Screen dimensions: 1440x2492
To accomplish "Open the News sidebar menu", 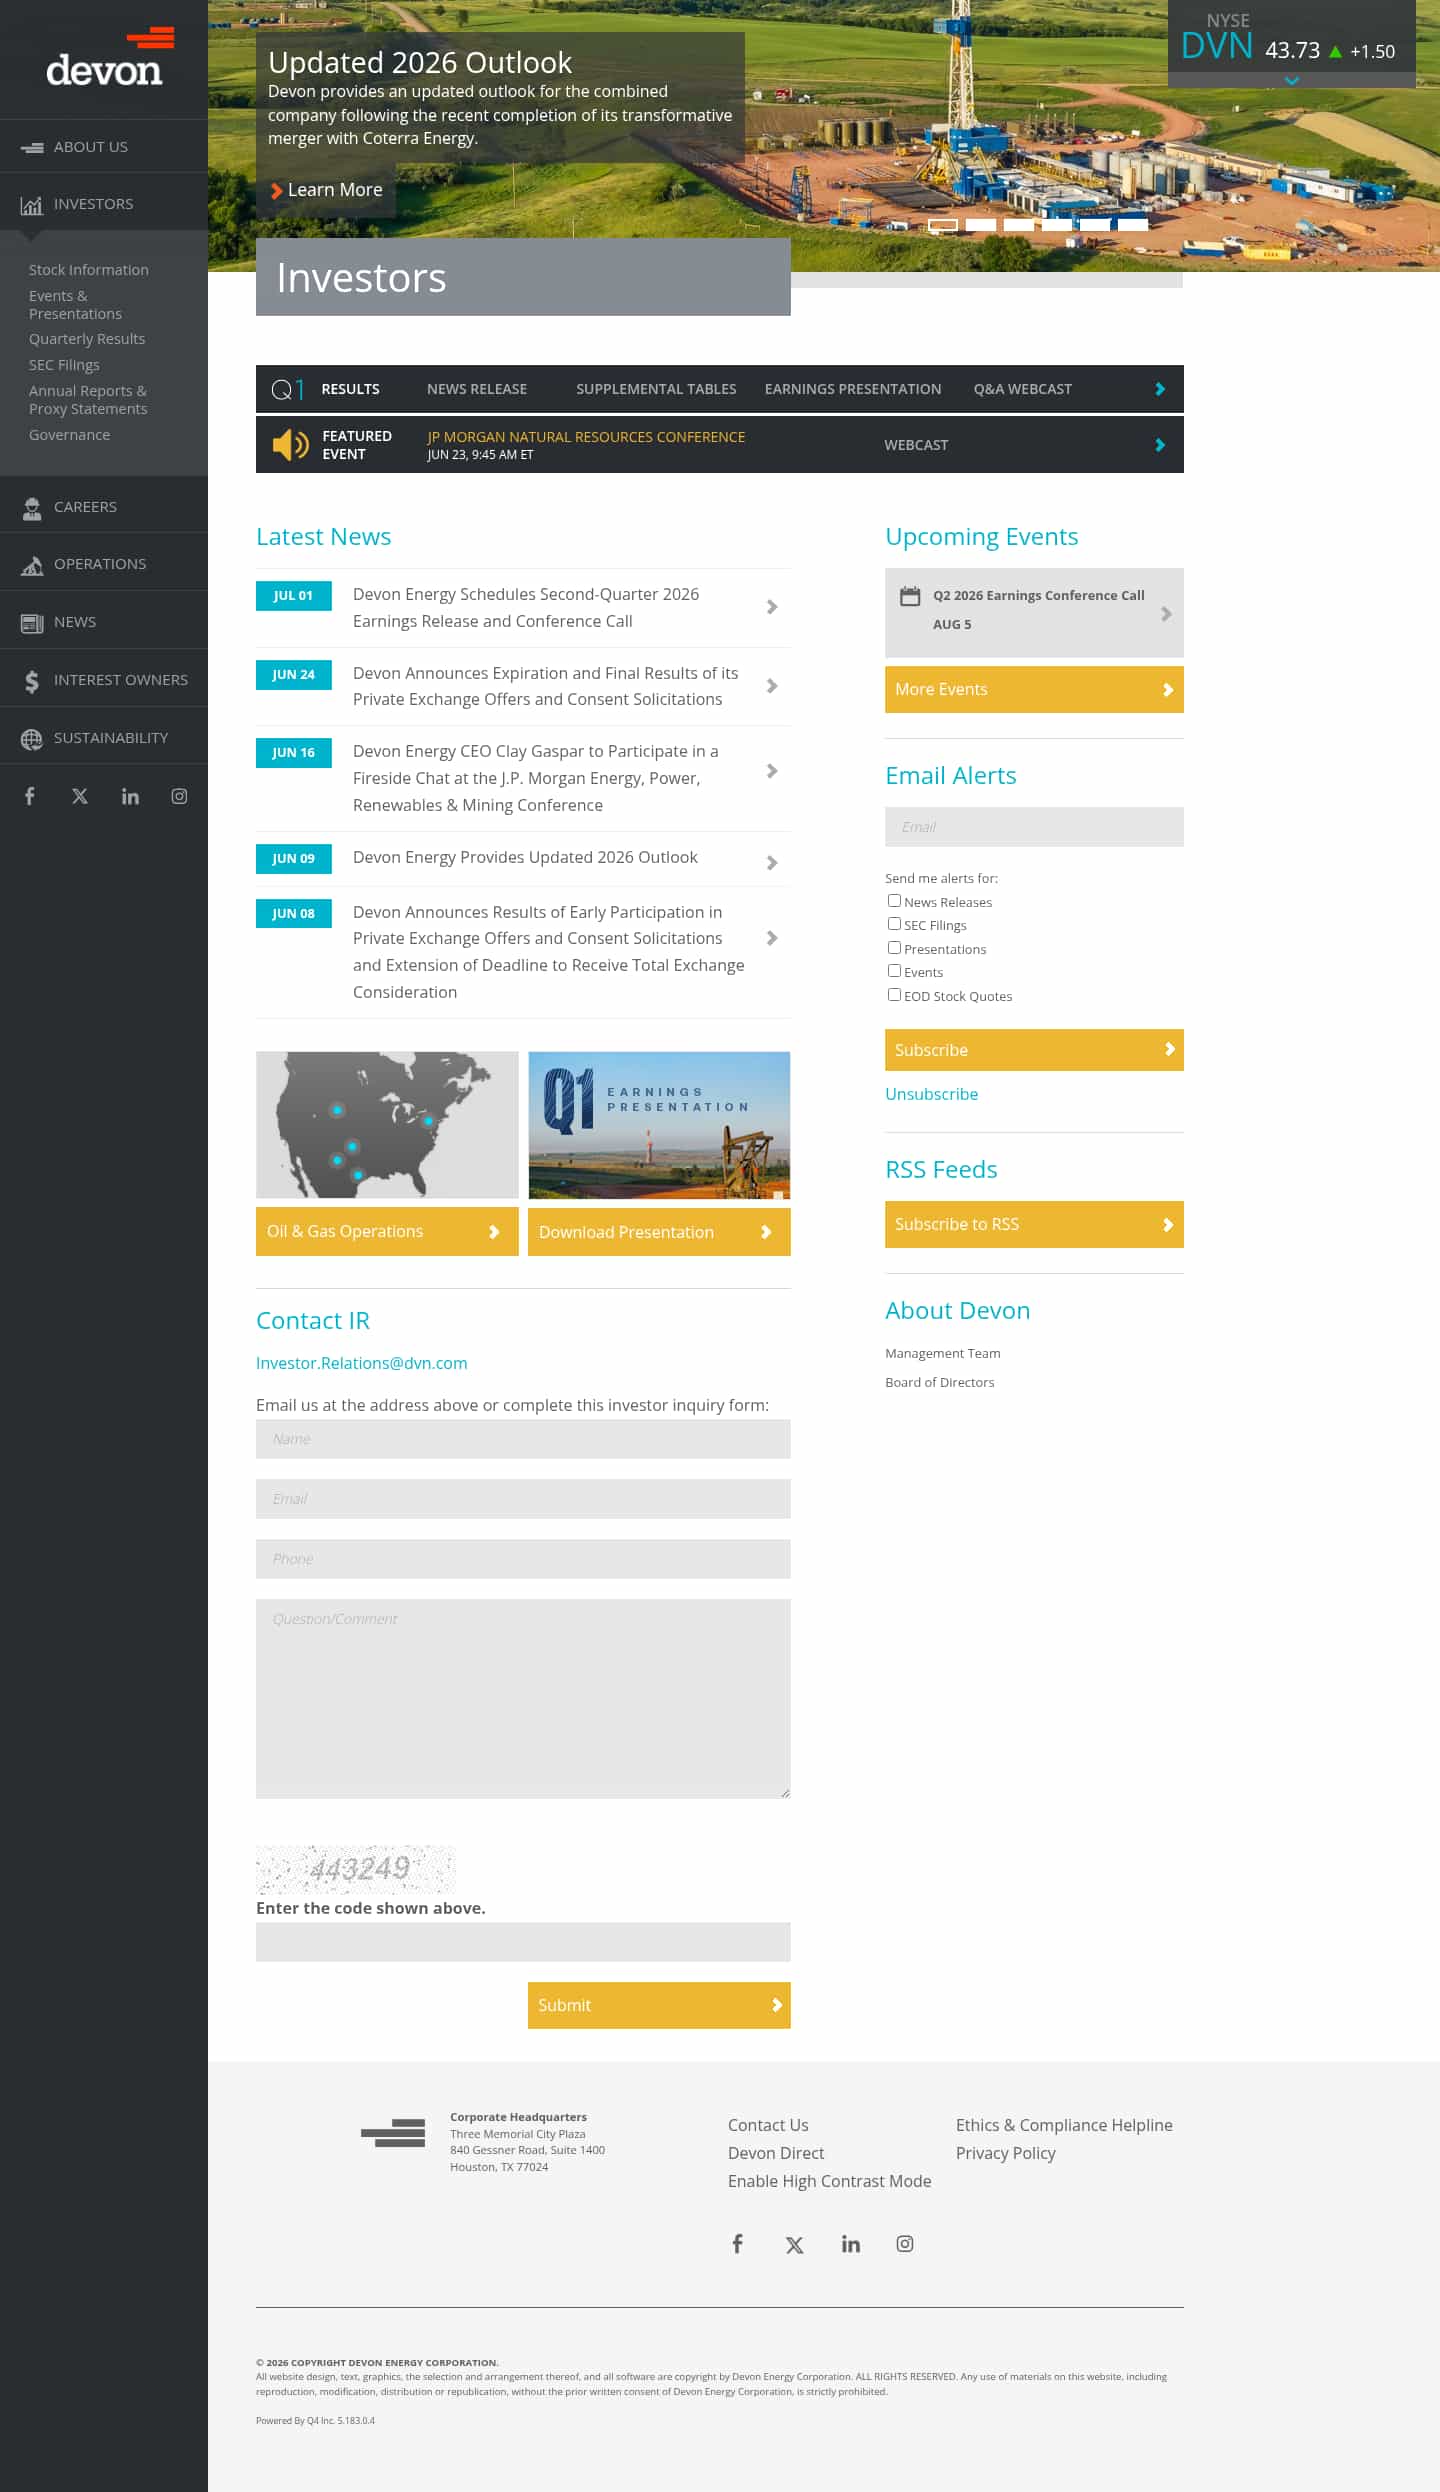I will coord(104,622).
